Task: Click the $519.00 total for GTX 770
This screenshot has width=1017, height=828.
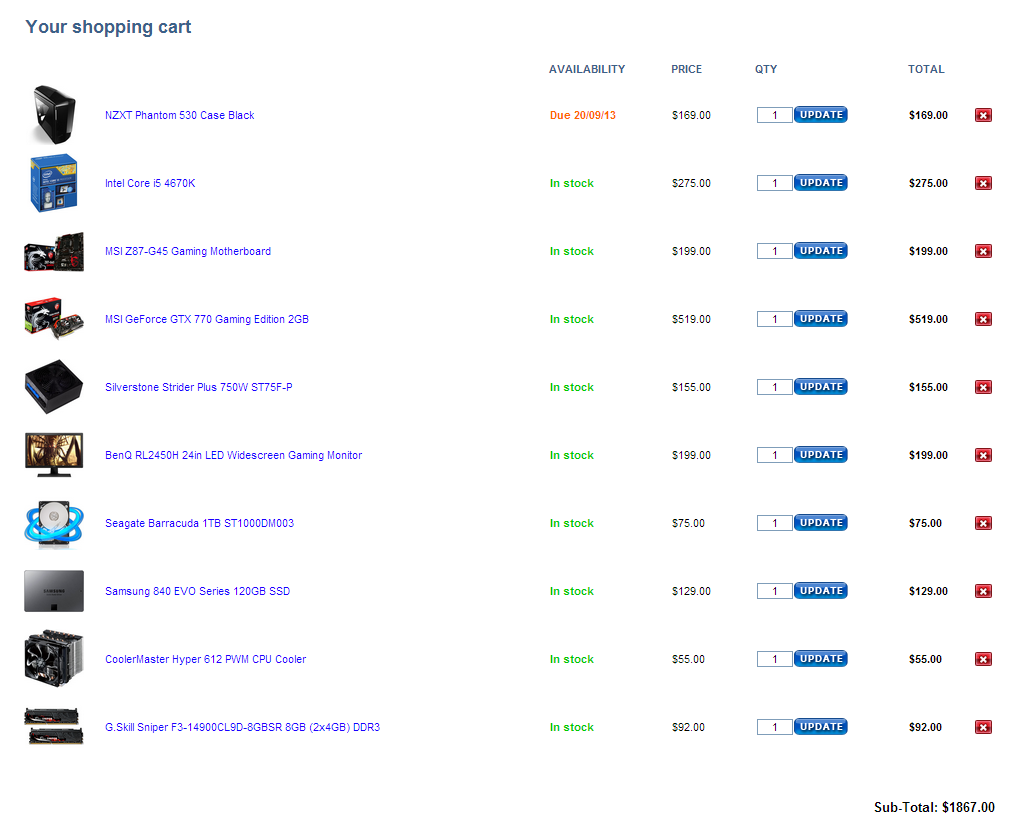Action: click(928, 320)
